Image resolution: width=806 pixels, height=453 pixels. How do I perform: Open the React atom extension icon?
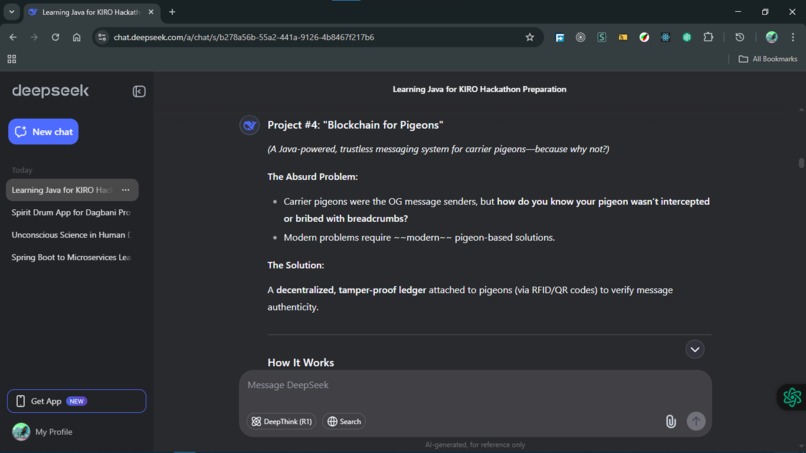[665, 37]
